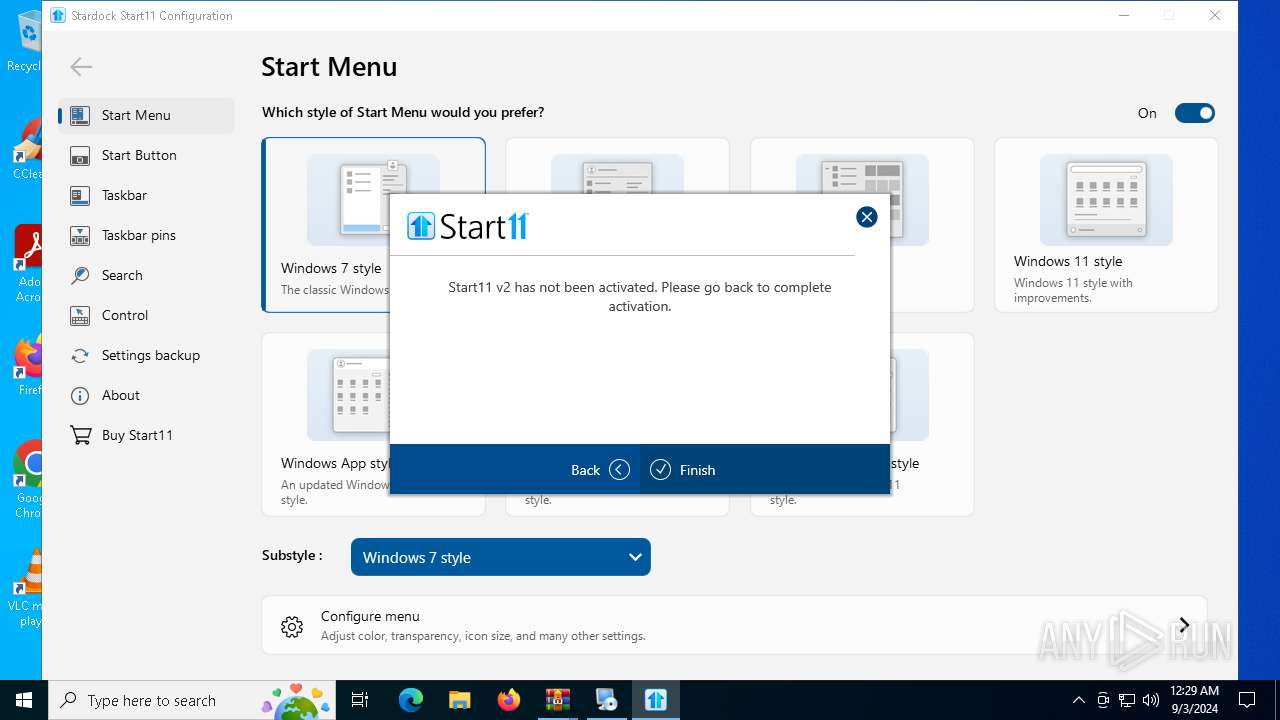The height and width of the screenshot is (720, 1280).
Task: Click the volume tray icon
Action: point(1151,700)
